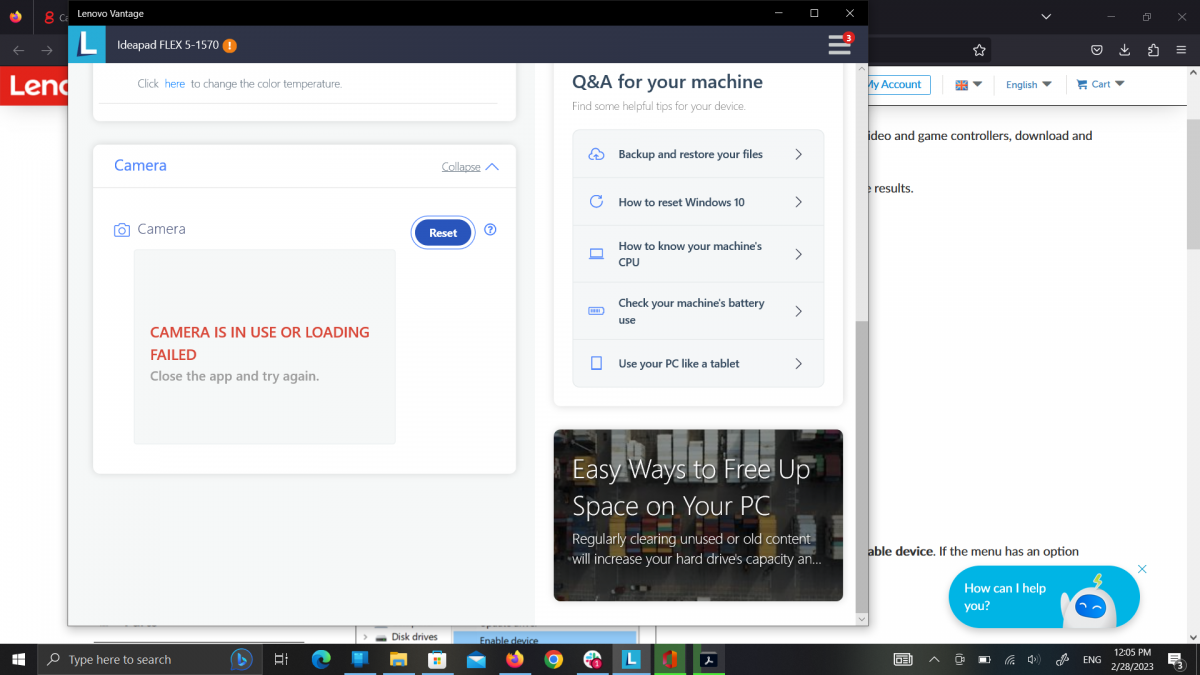Expand Check your machine's battery use
1200x675 pixels.
point(698,311)
